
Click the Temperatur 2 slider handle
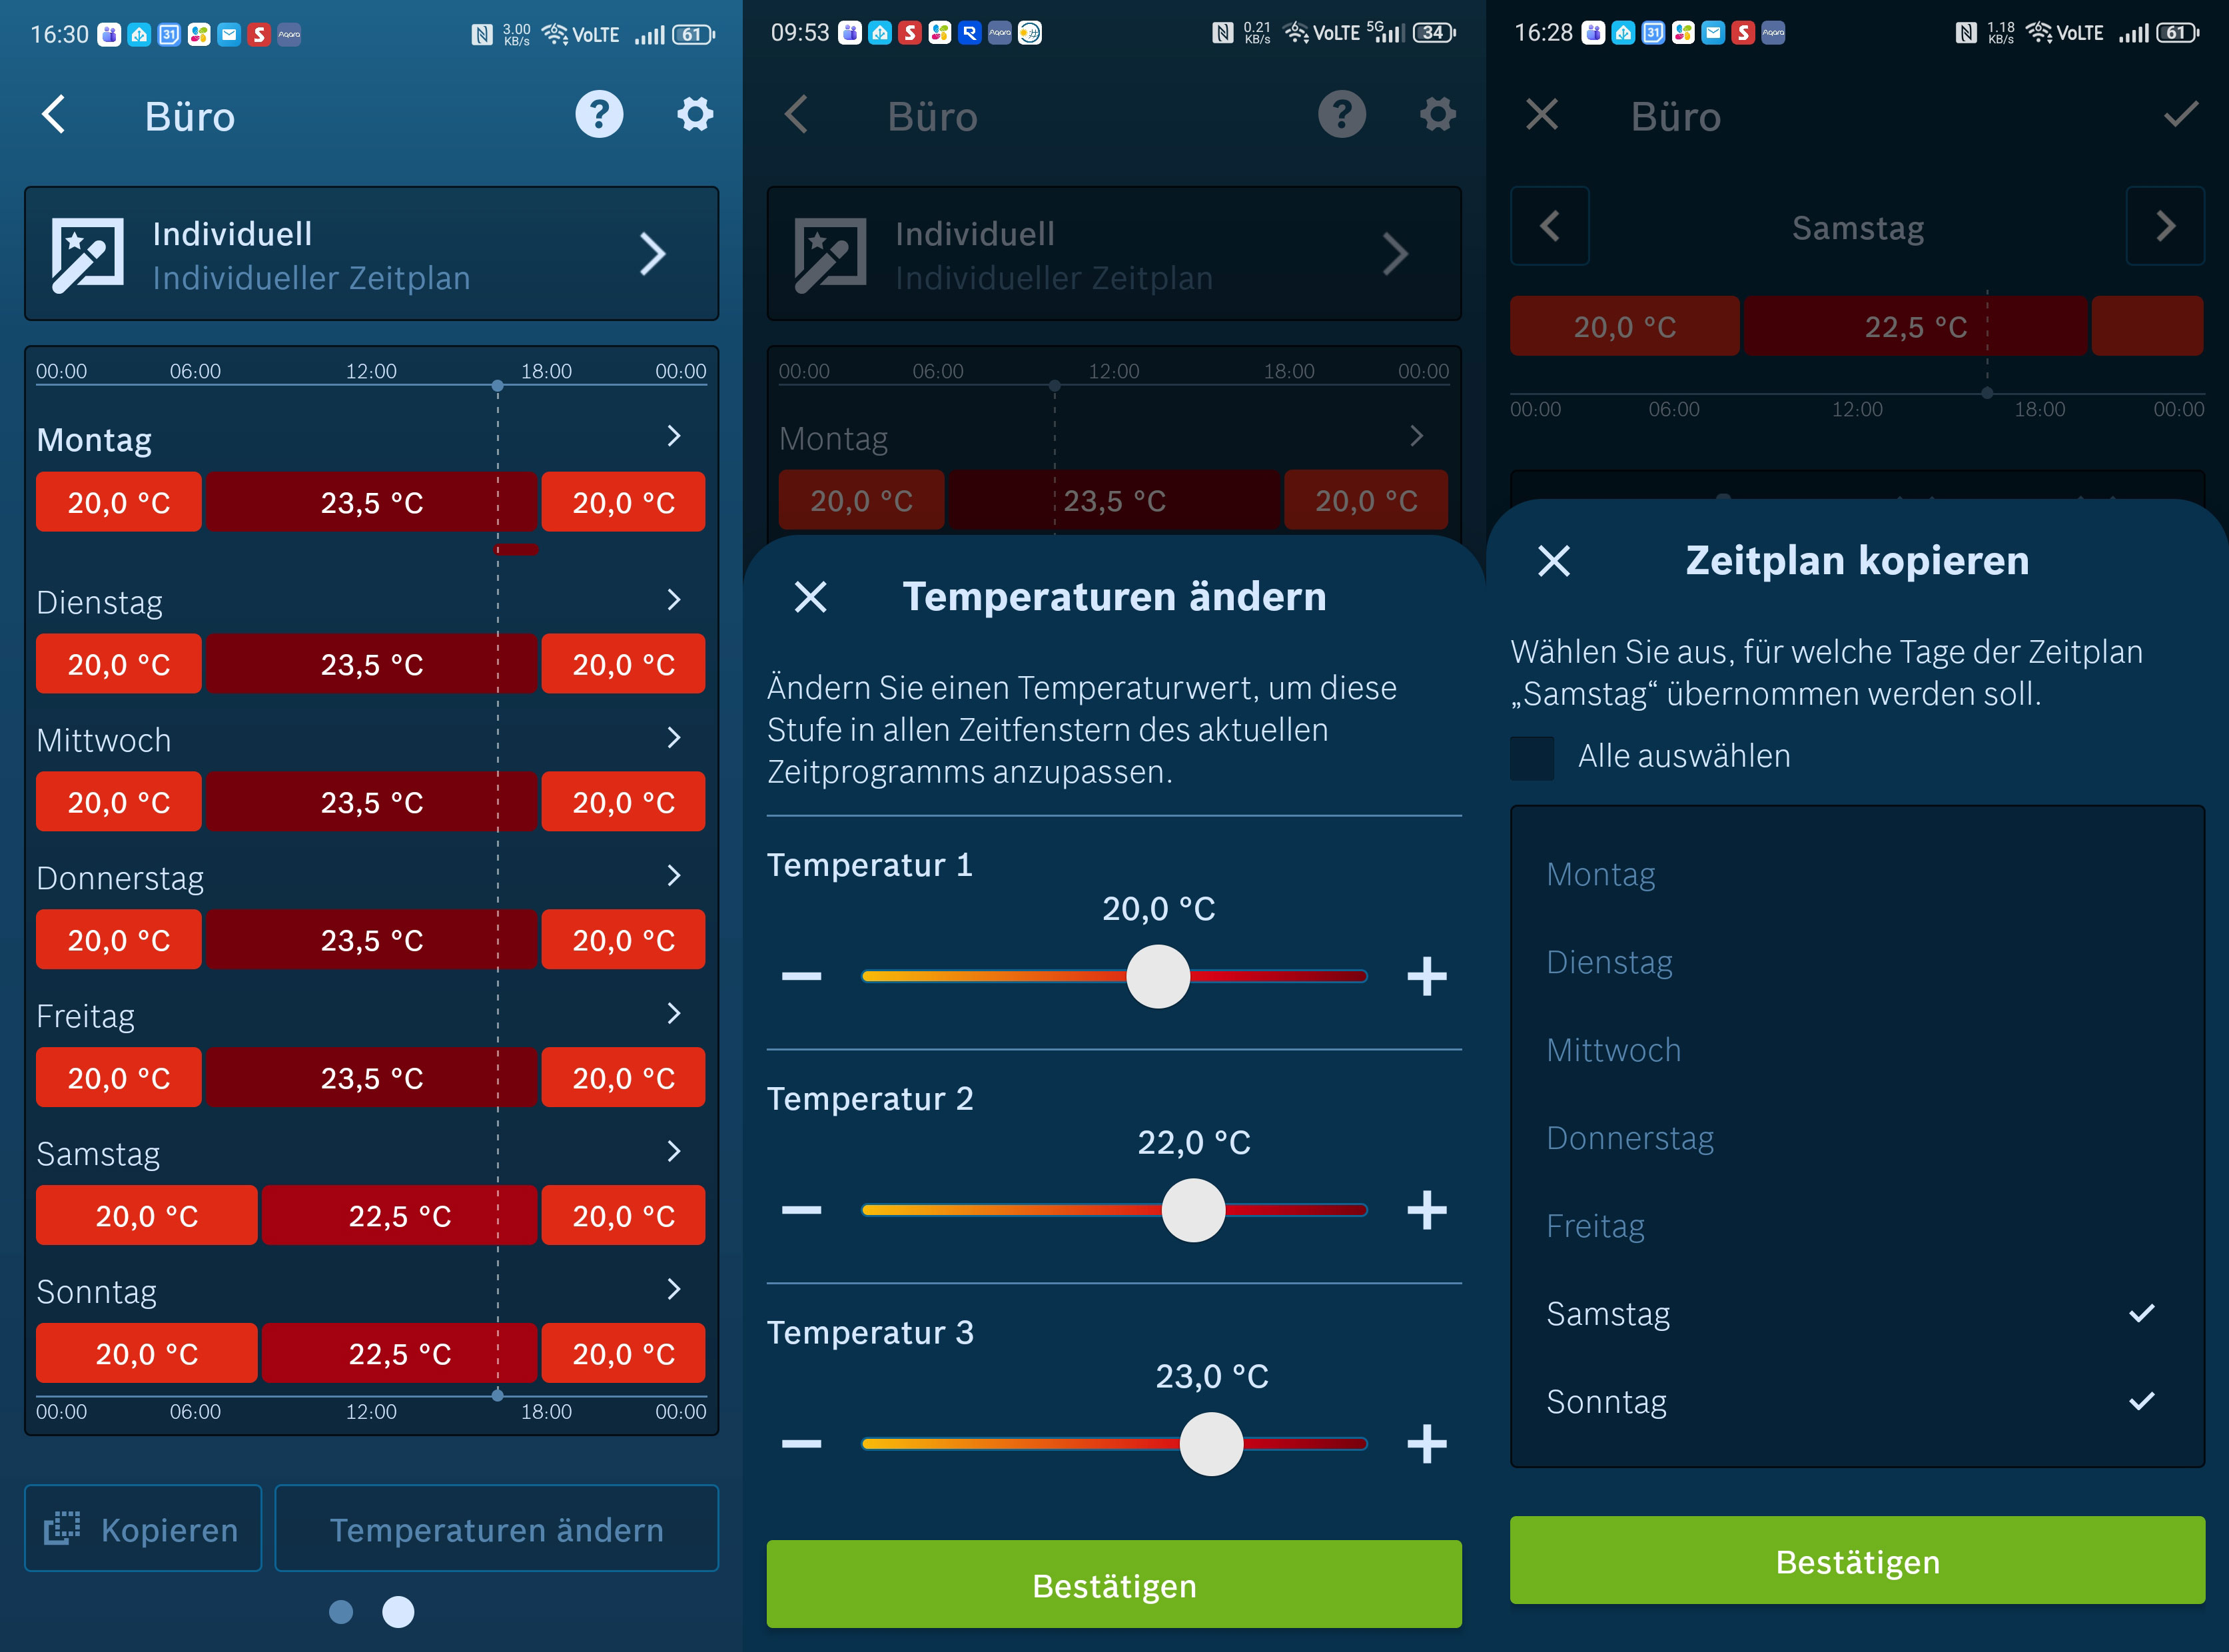point(1193,1210)
